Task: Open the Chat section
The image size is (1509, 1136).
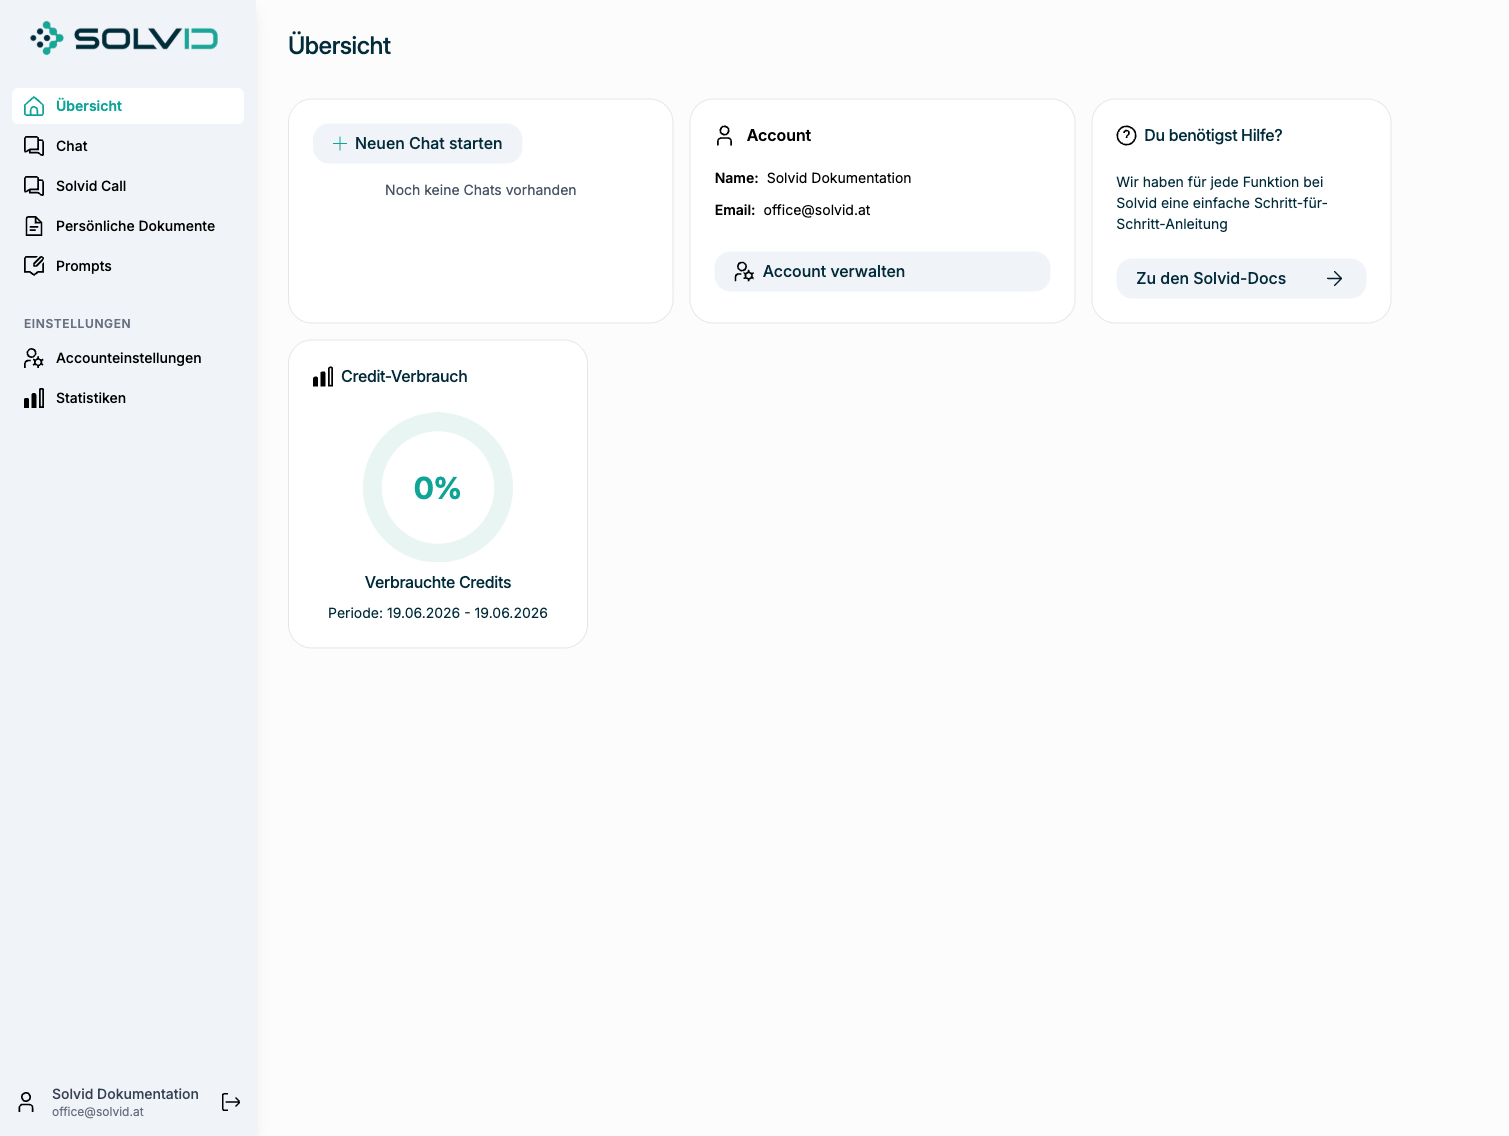Action: click(x=128, y=146)
